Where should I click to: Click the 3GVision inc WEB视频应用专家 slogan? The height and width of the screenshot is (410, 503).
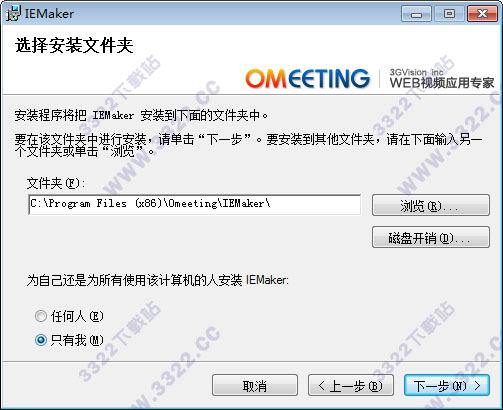[442, 79]
